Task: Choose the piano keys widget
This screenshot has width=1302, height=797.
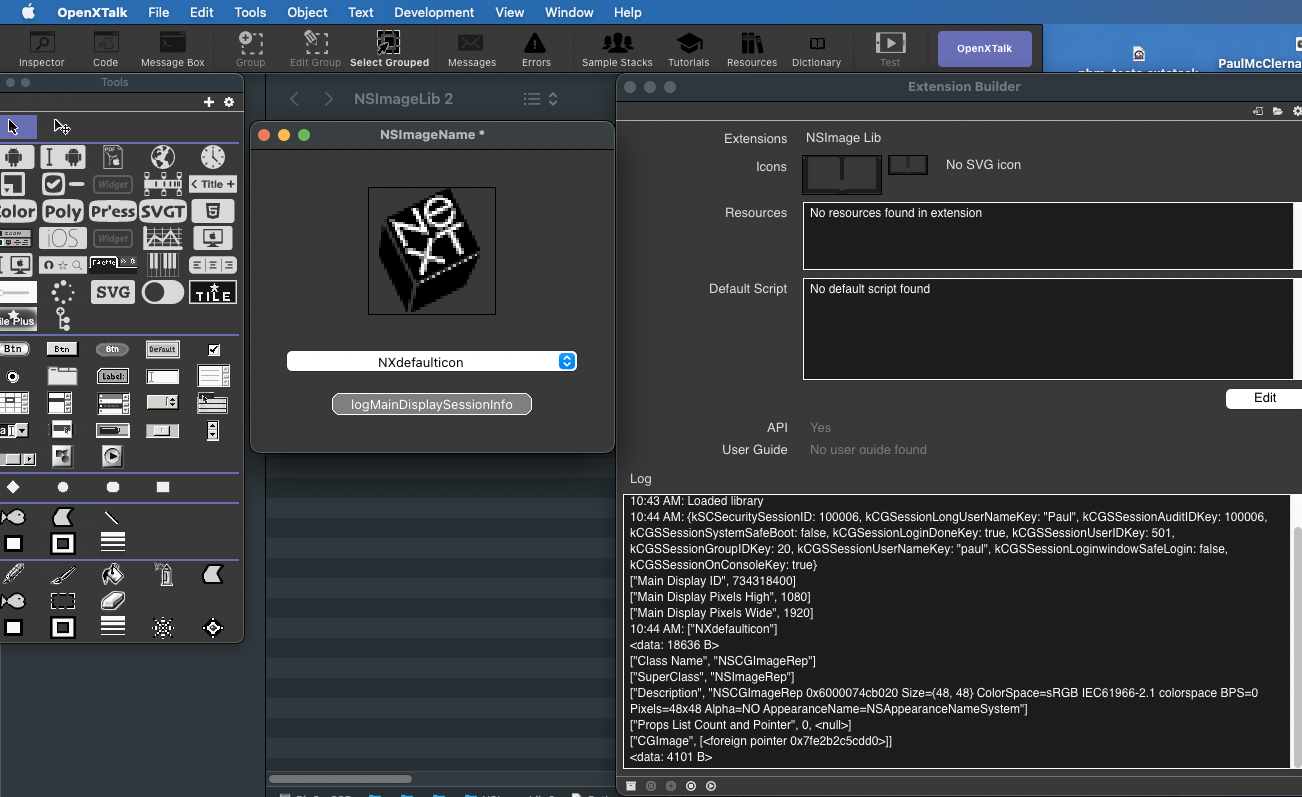Action: tap(163, 265)
